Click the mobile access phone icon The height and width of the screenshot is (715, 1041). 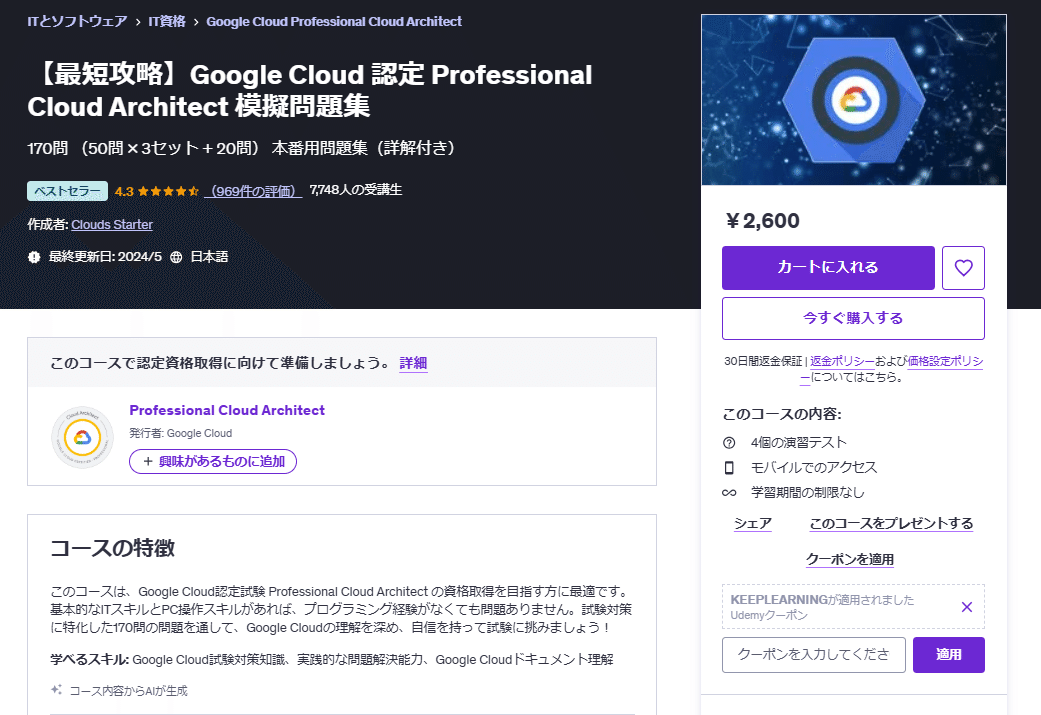pos(729,467)
